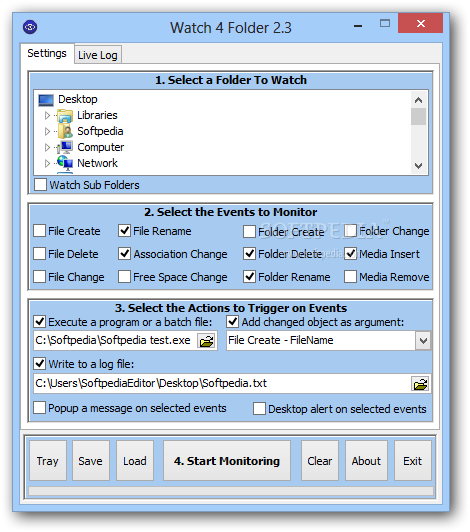Browse for log file with folder icon

click(420, 384)
